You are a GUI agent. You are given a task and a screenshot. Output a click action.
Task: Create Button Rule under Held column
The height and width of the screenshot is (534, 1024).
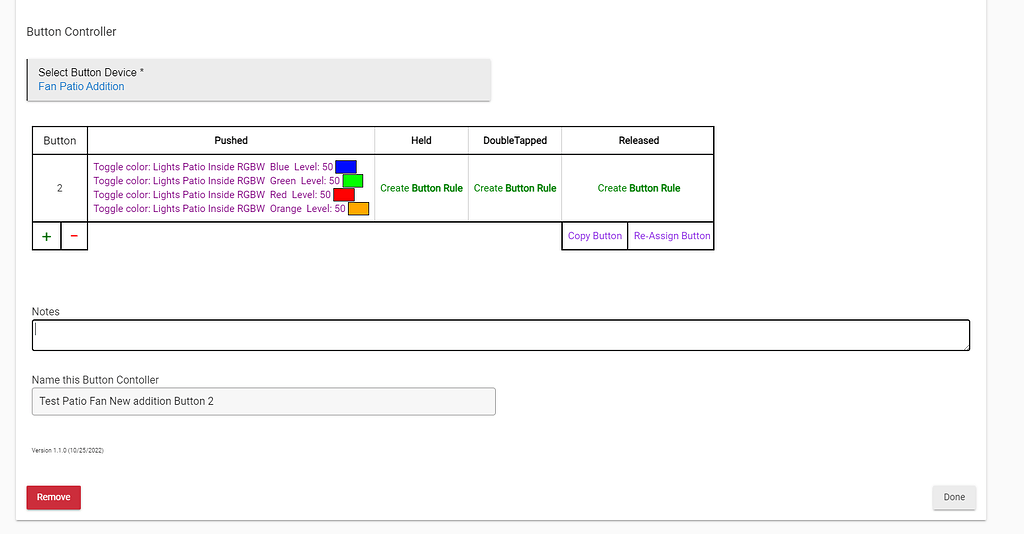(x=421, y=188)
